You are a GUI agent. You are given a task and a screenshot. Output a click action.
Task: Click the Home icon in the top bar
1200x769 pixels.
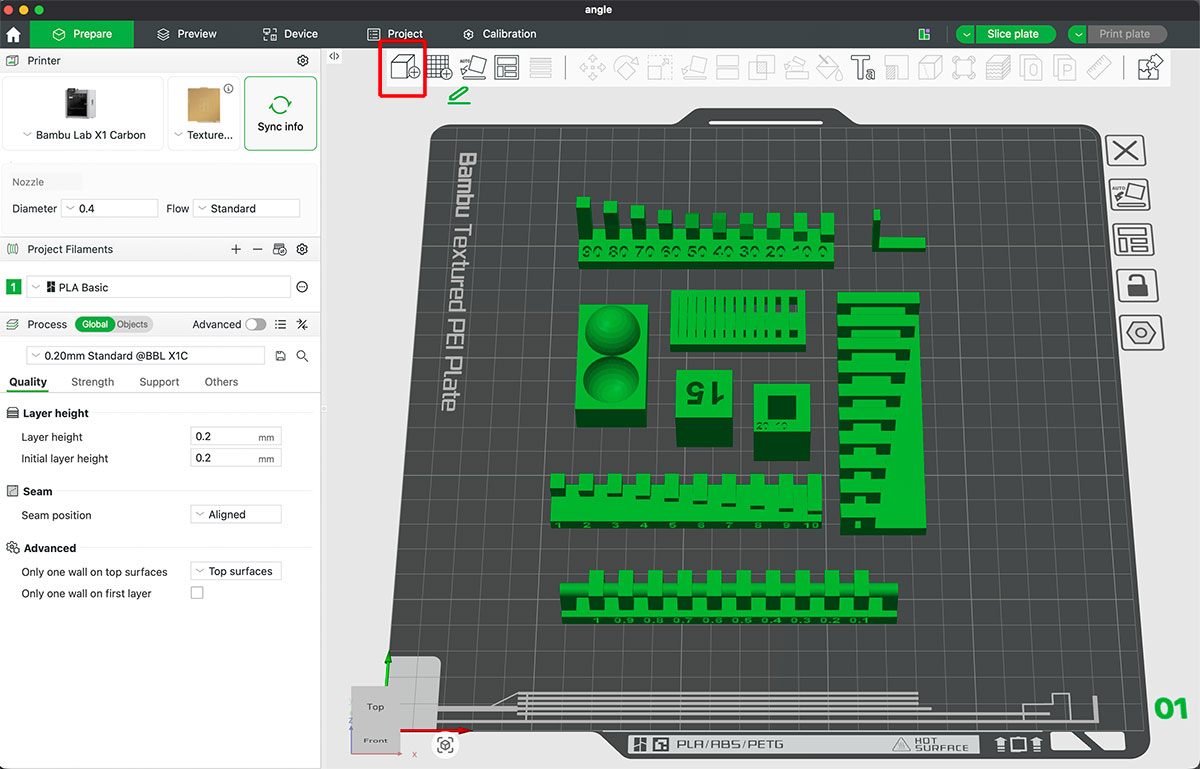(14, 34)
